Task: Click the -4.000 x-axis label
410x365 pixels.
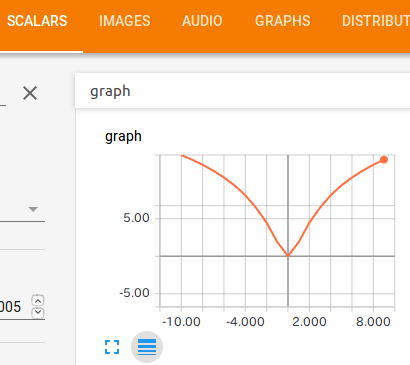Action: 245,322
